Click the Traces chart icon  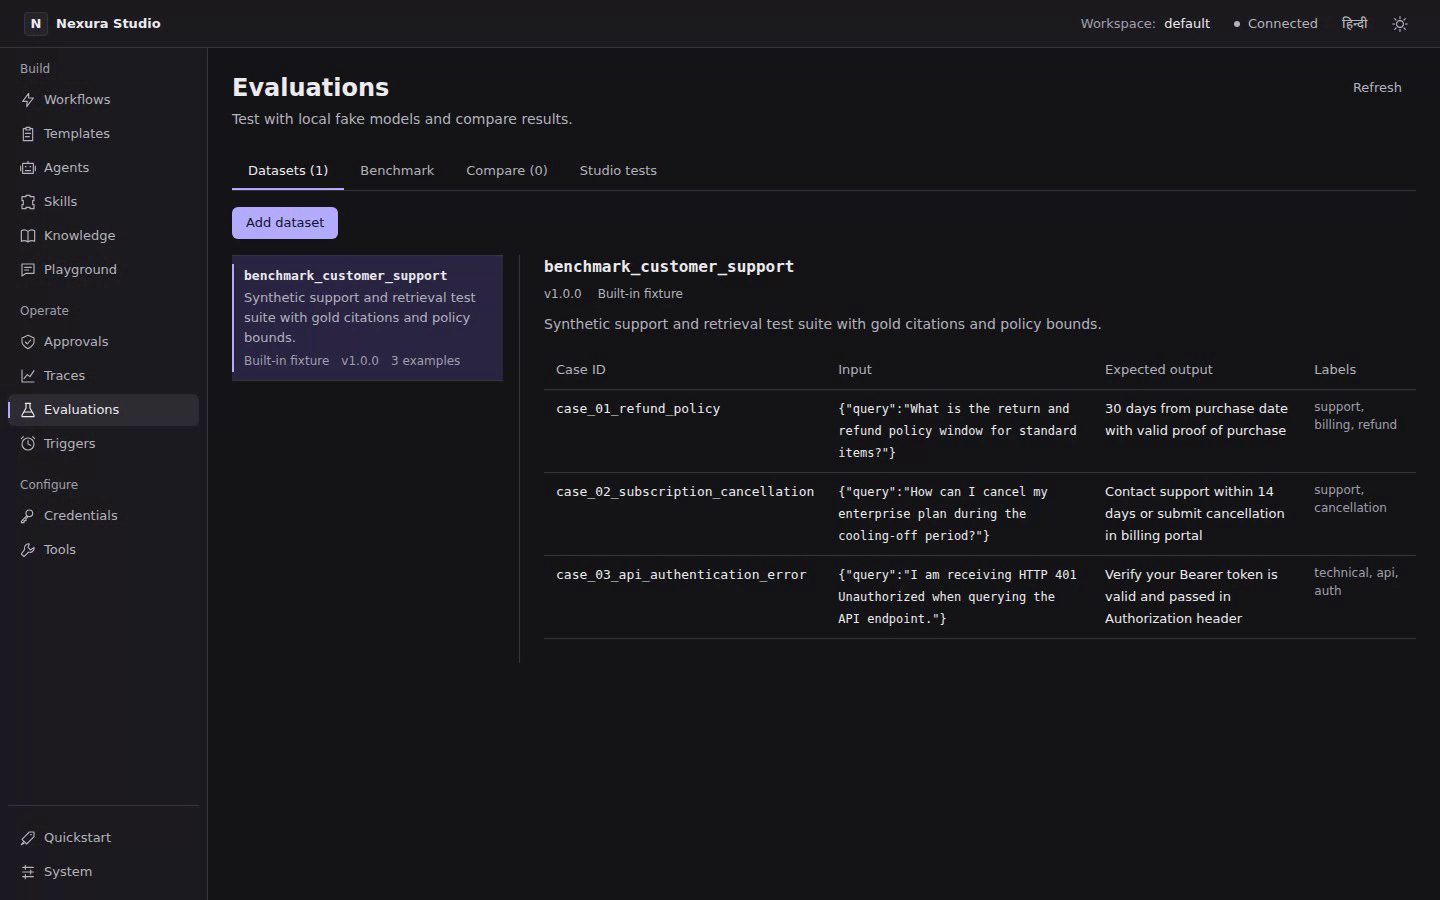click(28, 376)
